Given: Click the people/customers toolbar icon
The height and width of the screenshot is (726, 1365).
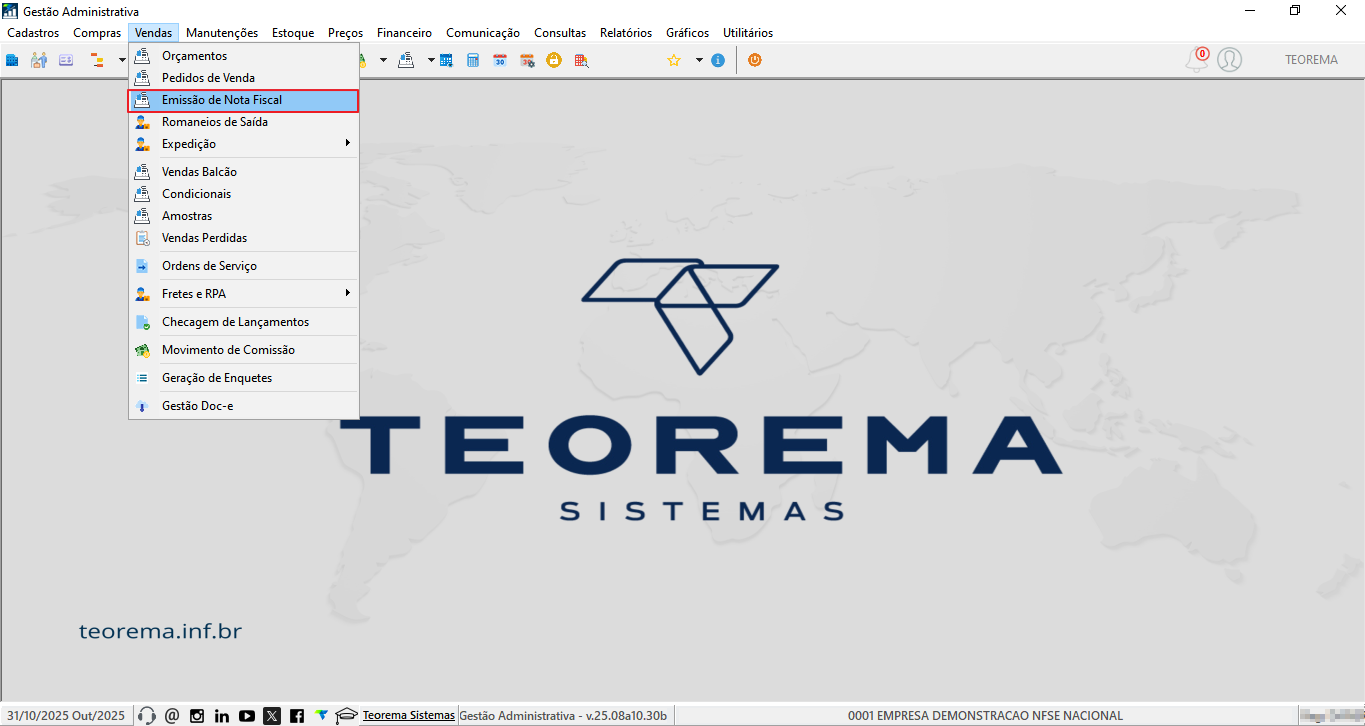Looking at the screenshot, I should pos(39,60).
